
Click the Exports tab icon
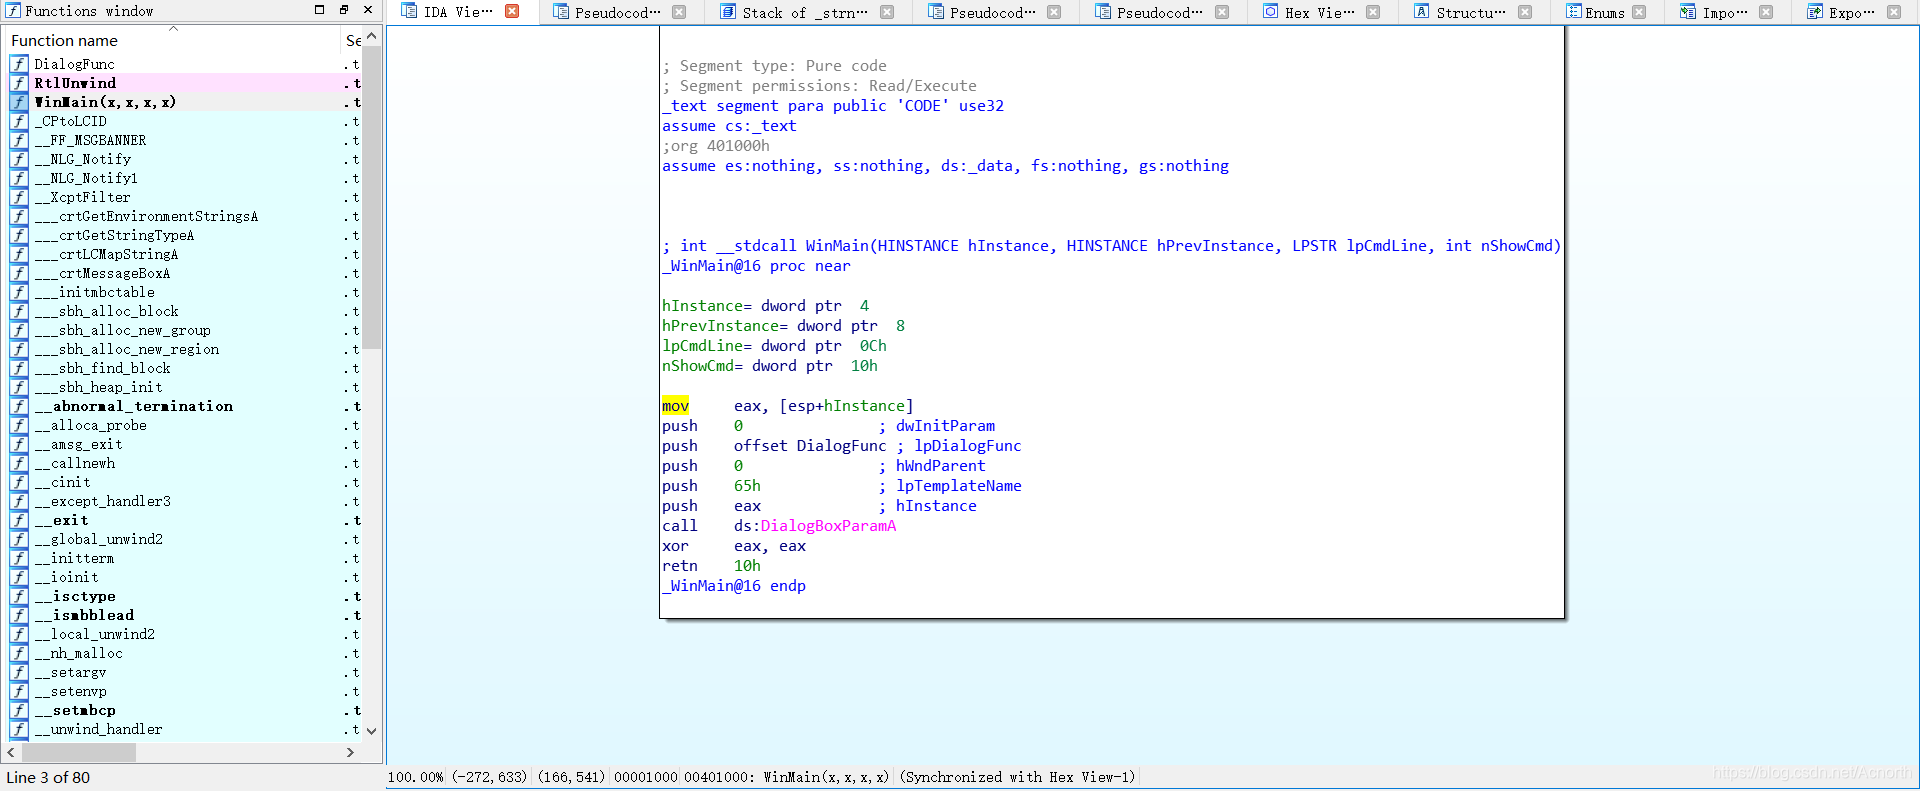1814,12
